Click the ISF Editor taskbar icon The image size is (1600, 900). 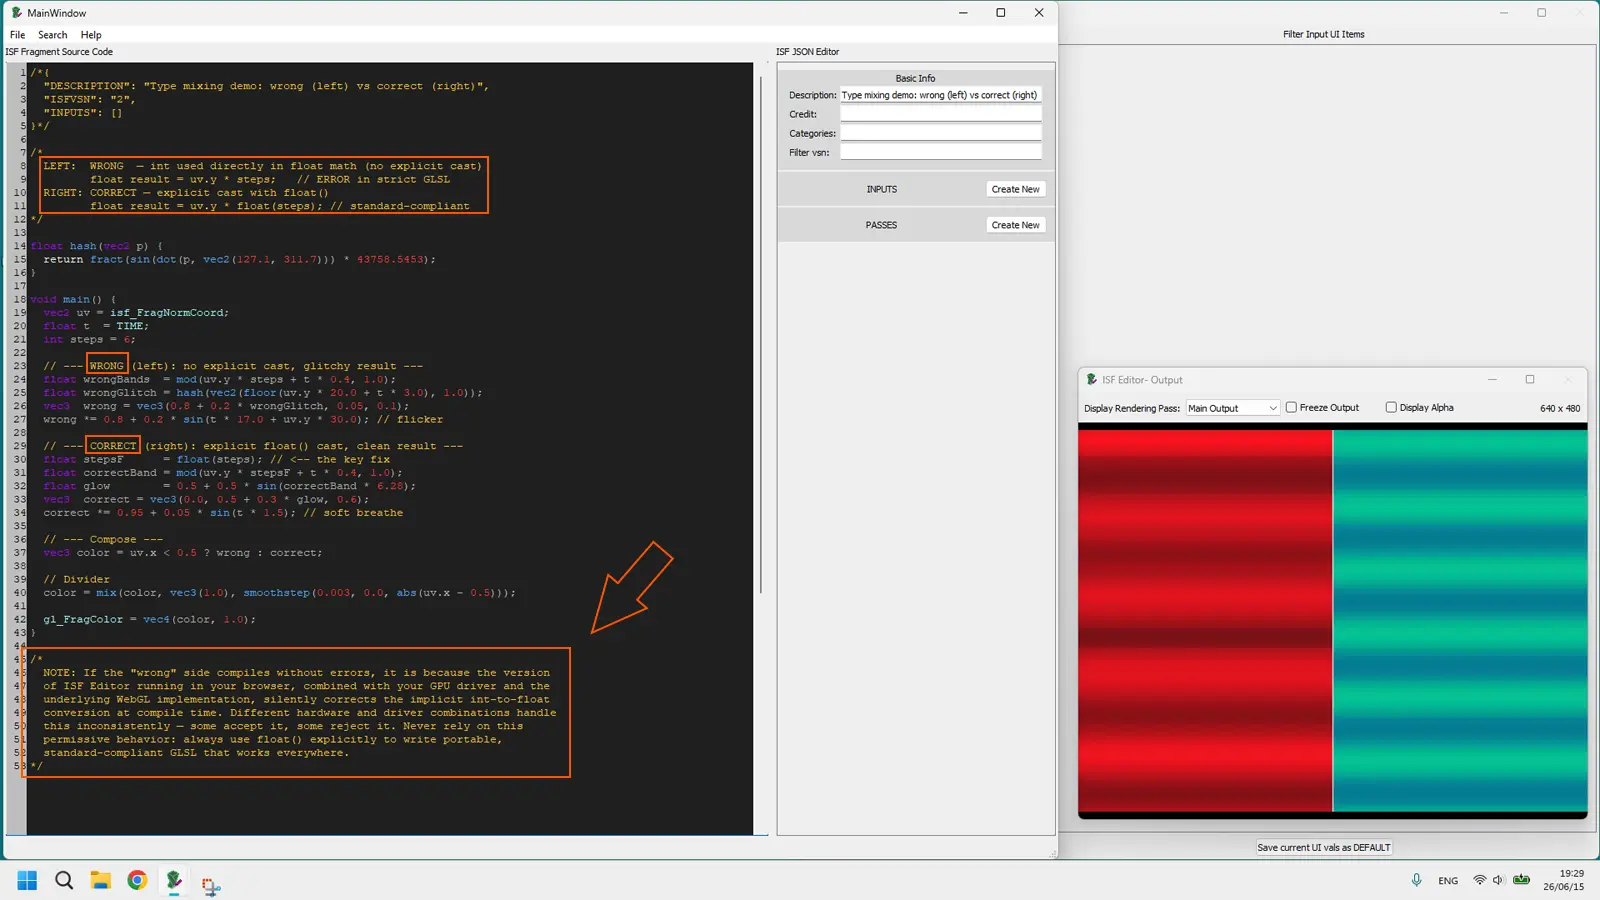click(x=174, y=880)
